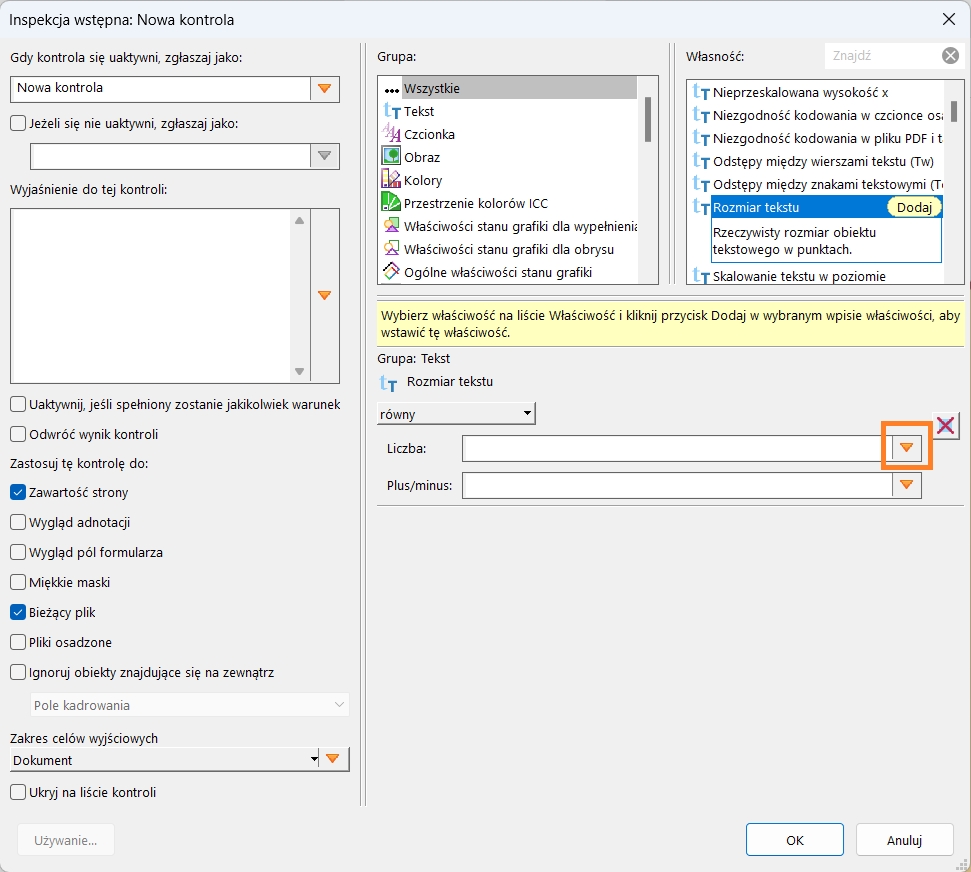Click the icon beside Niezgodność kodowania w pliku PDF
The width and height of the screenshot is (971, 872).
[701, 138]
